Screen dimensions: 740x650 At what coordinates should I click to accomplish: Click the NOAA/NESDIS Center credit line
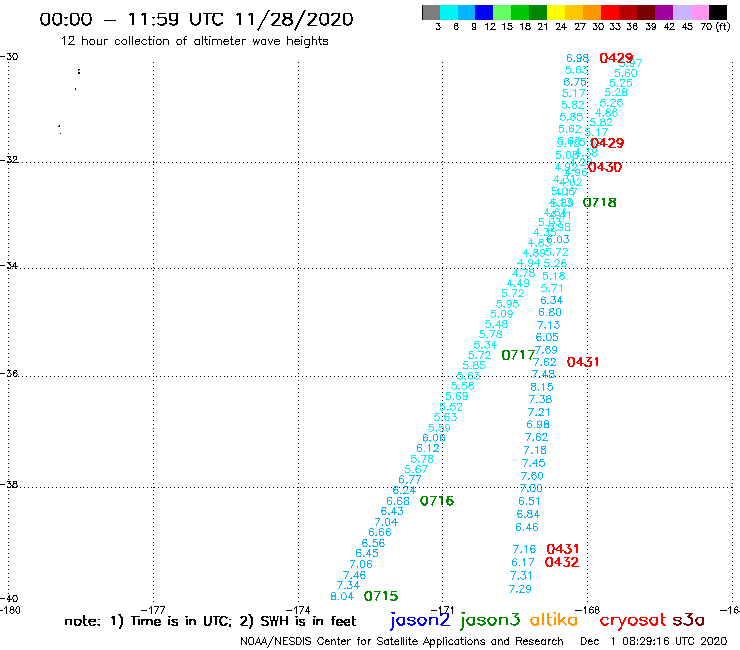click(x=402, y=642)
